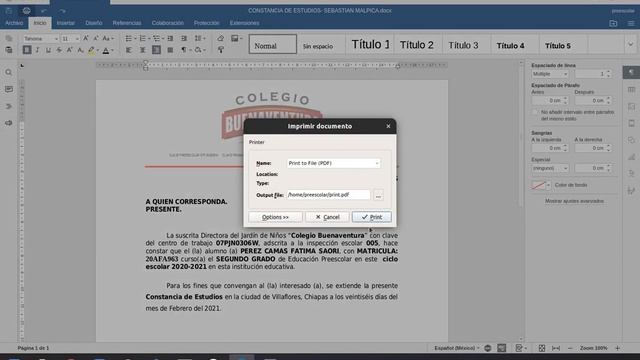The height and width of the screenshot is (360, 640).
Task: Align text center
Action: click(x=142, y=50)
